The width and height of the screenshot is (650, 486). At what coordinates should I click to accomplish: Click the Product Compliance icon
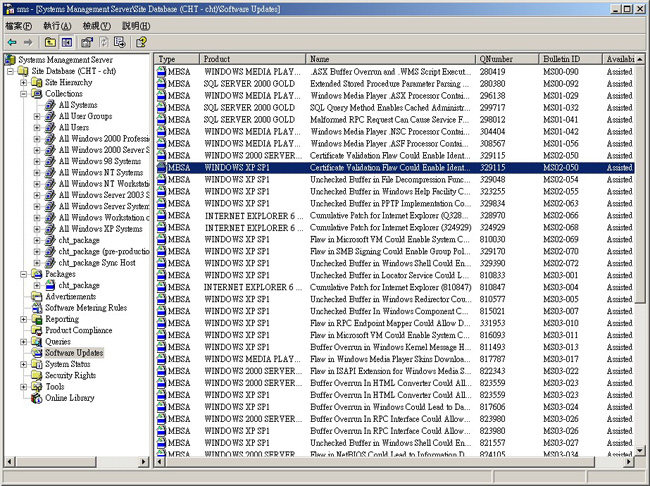[36, 330]
